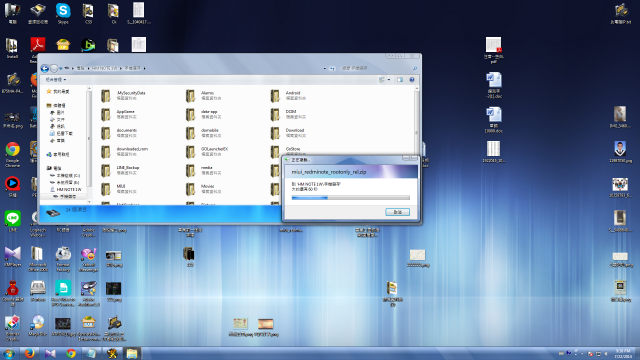Viewport: 640px width, 360px height.
Task: Open the Organize dropdown menu in Explorer
Action: 56,80
